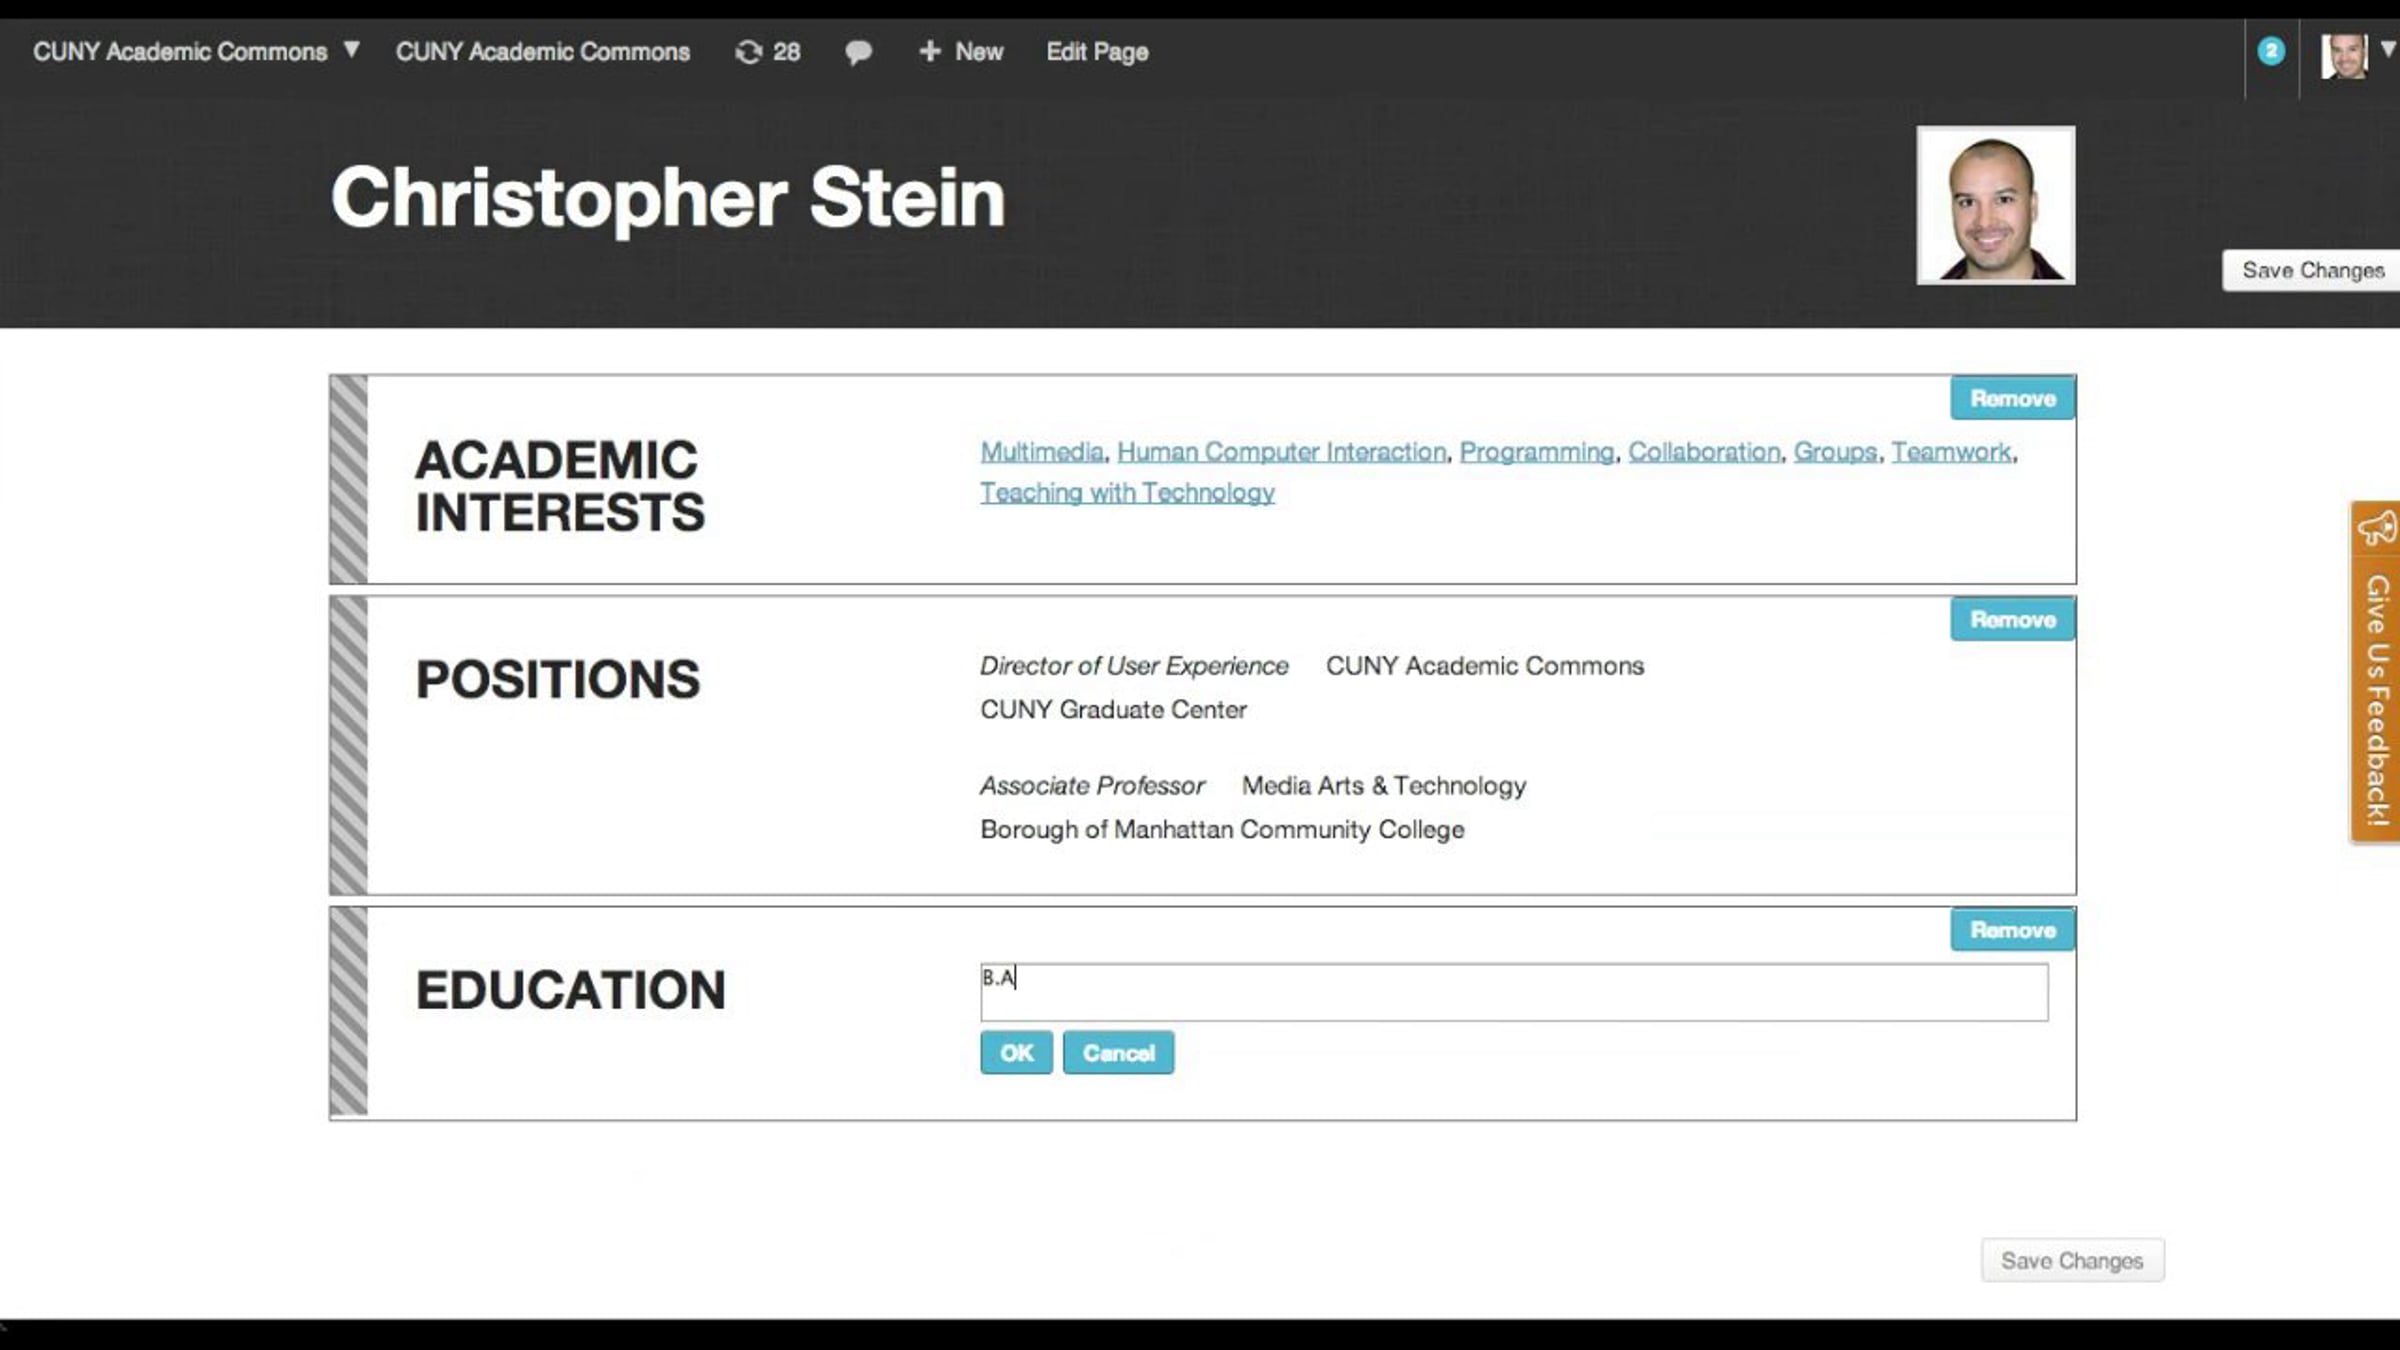Expand the user account menu arrow

[x=2388, y=50]
